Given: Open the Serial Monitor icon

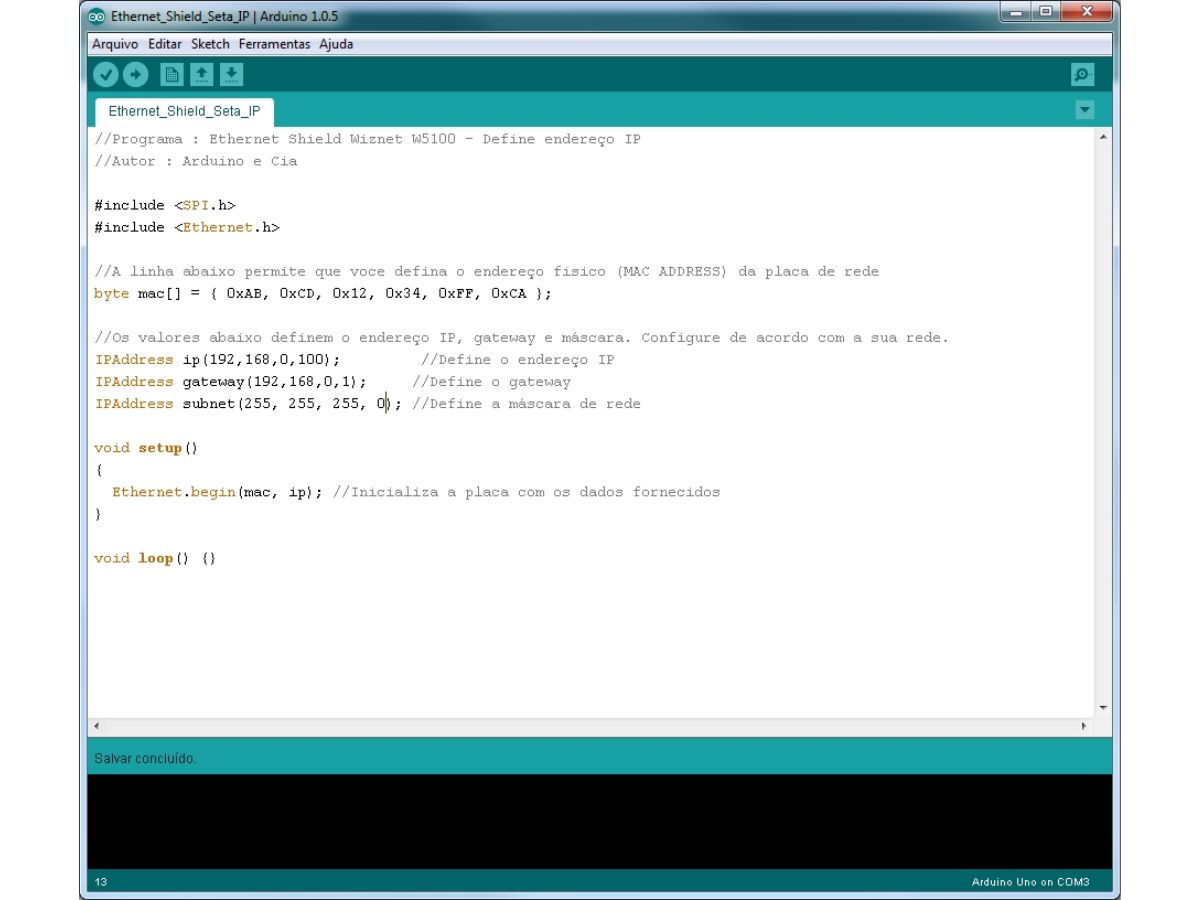Looking at the screenshot, I should (1082, 75).
